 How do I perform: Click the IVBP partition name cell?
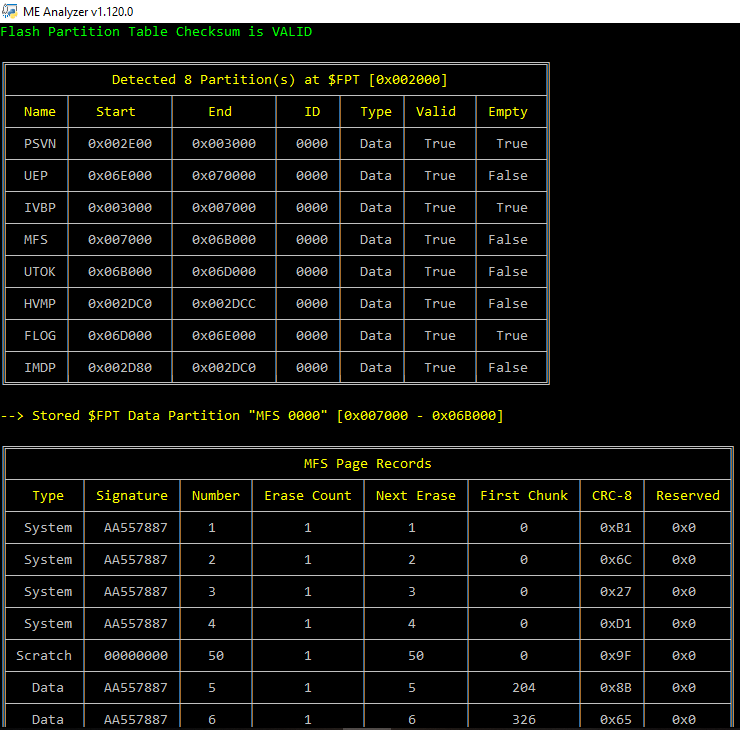(x=40, y=208)
